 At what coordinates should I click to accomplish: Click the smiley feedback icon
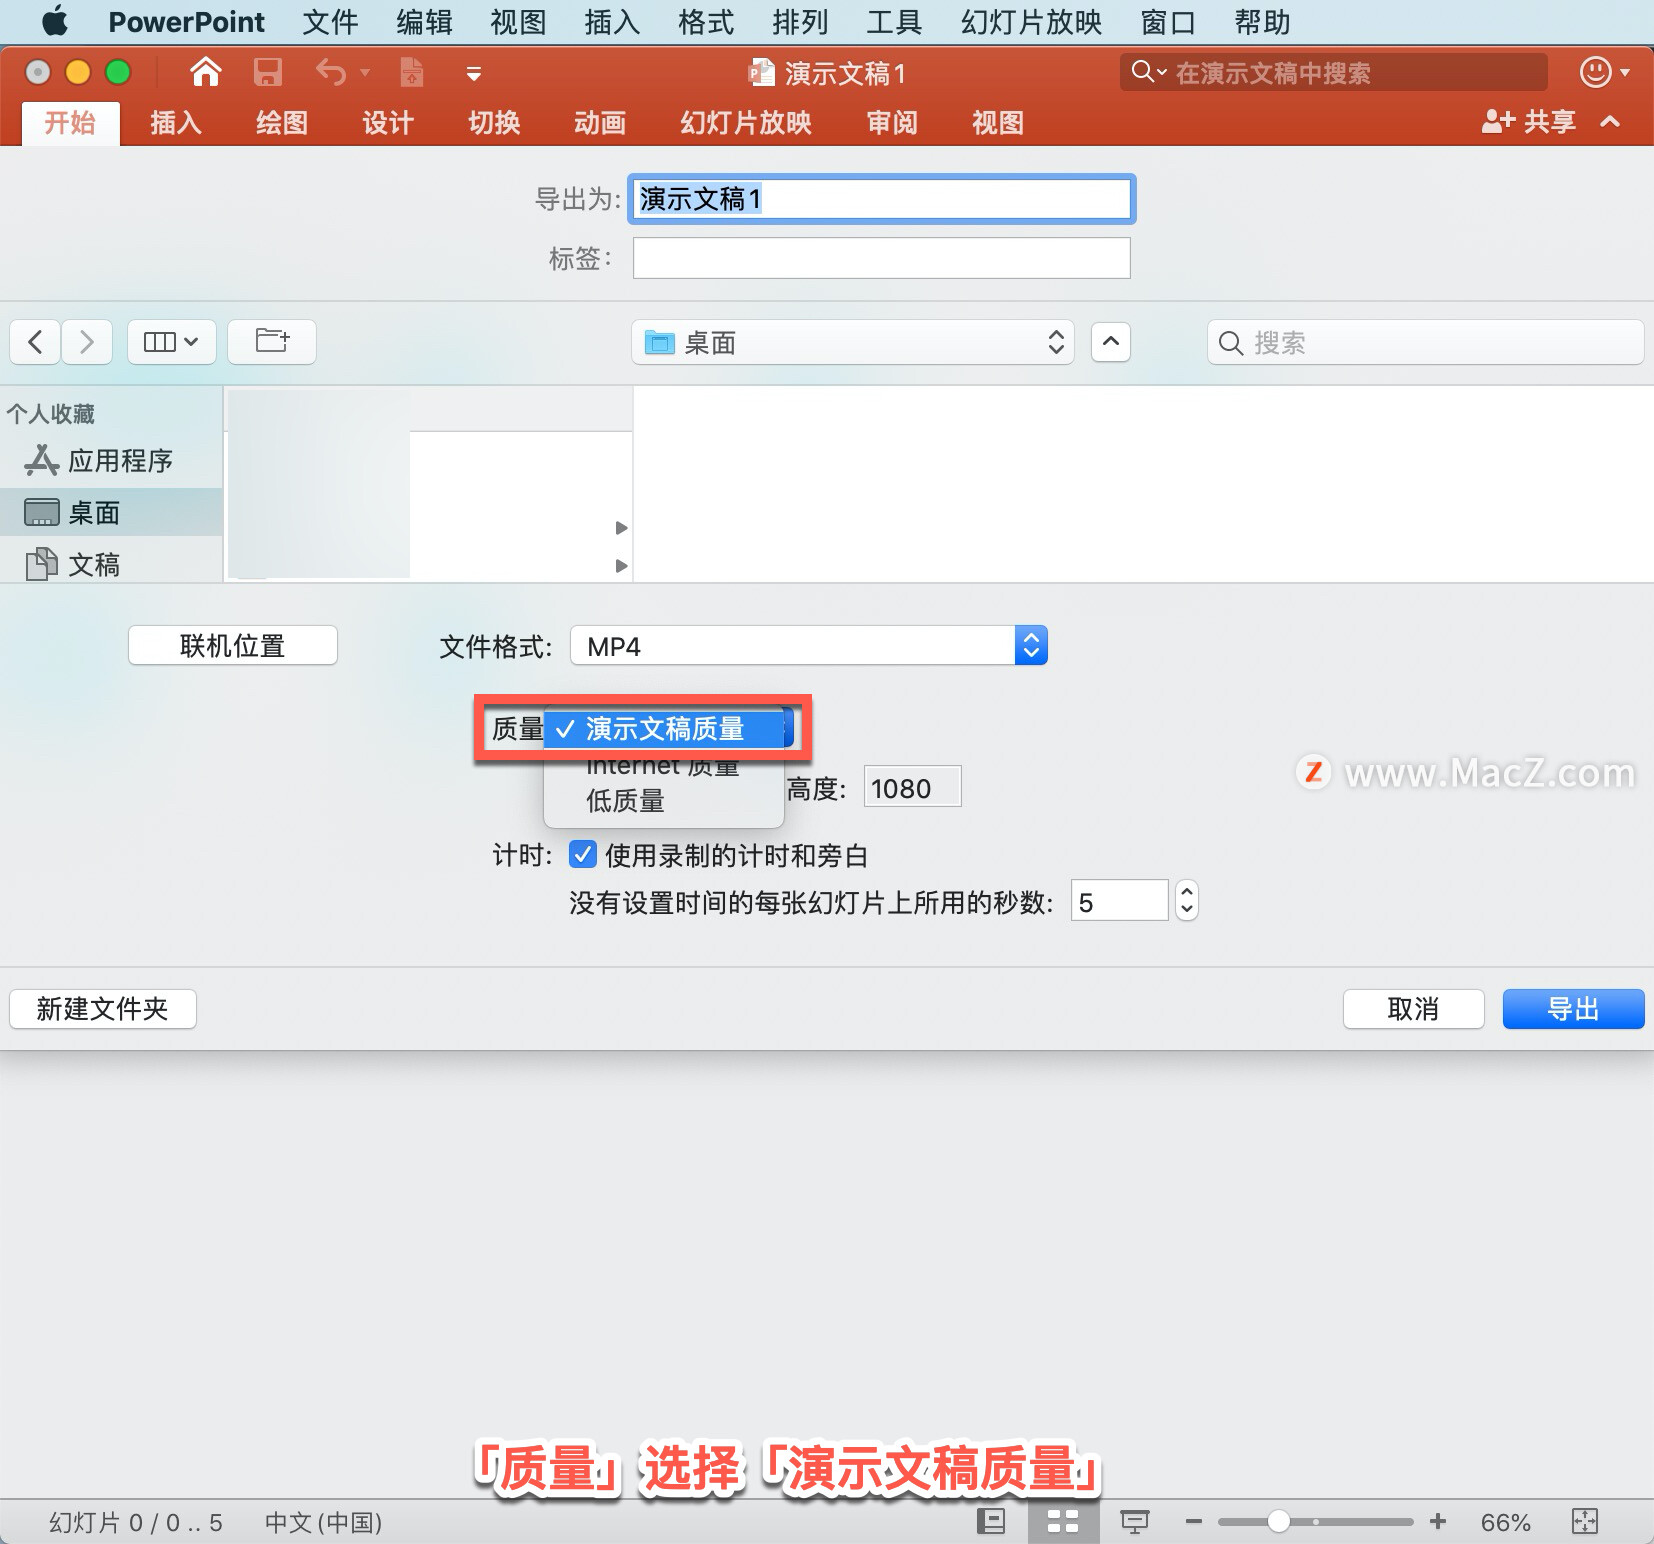click(1595, 72)
